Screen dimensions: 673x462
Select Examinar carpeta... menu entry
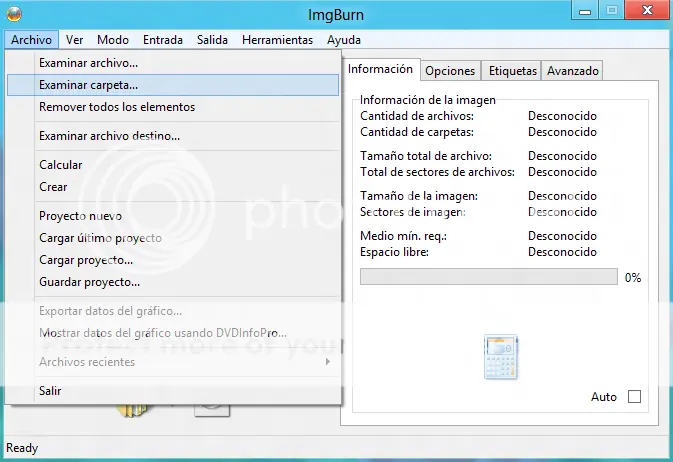click(x=173, y=85)
